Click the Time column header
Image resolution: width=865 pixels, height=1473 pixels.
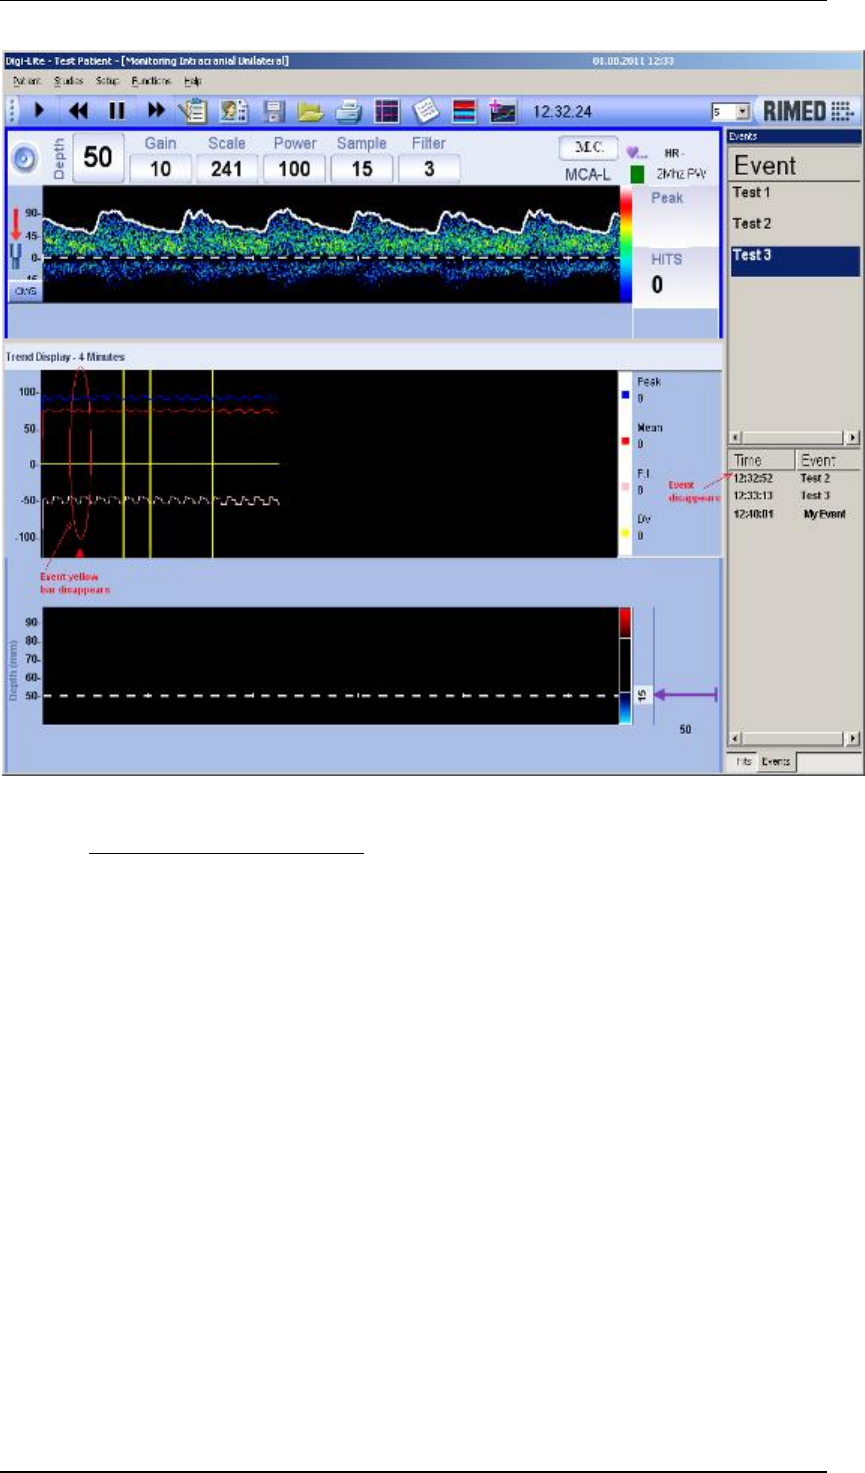pyautogui.click(x=762, y=460)
